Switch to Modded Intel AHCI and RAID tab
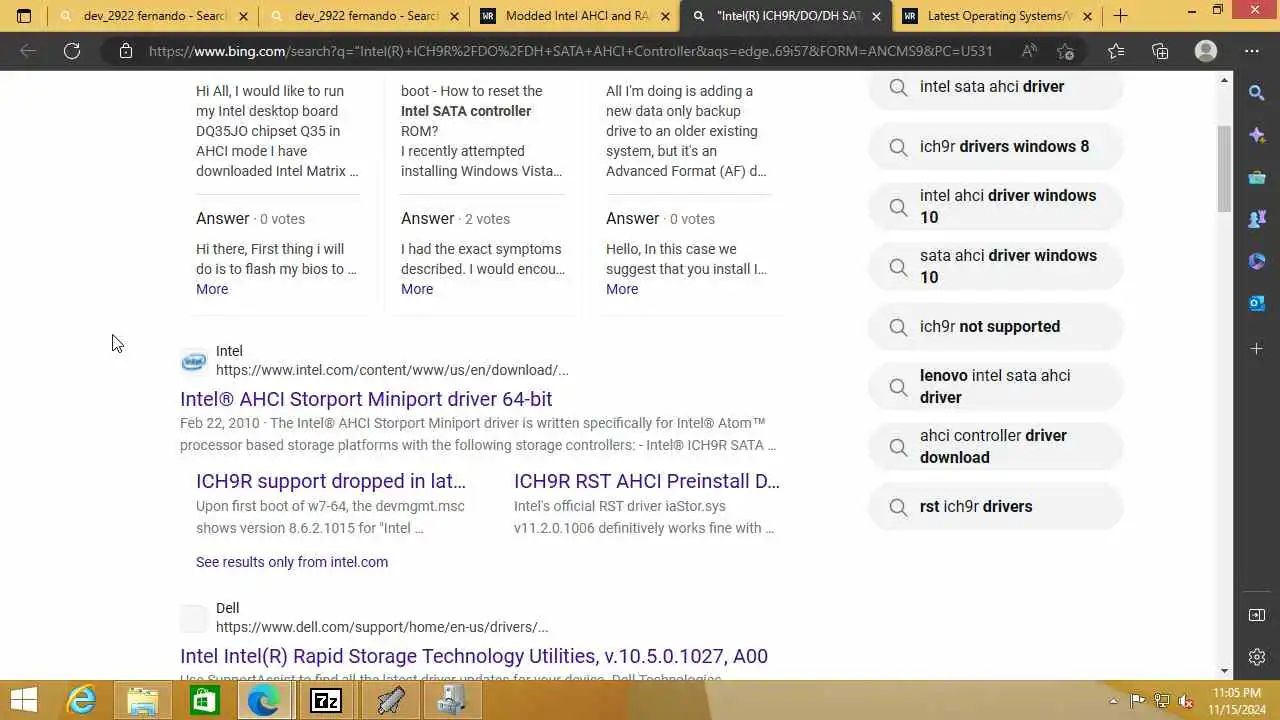 click(x=577, y=16)
